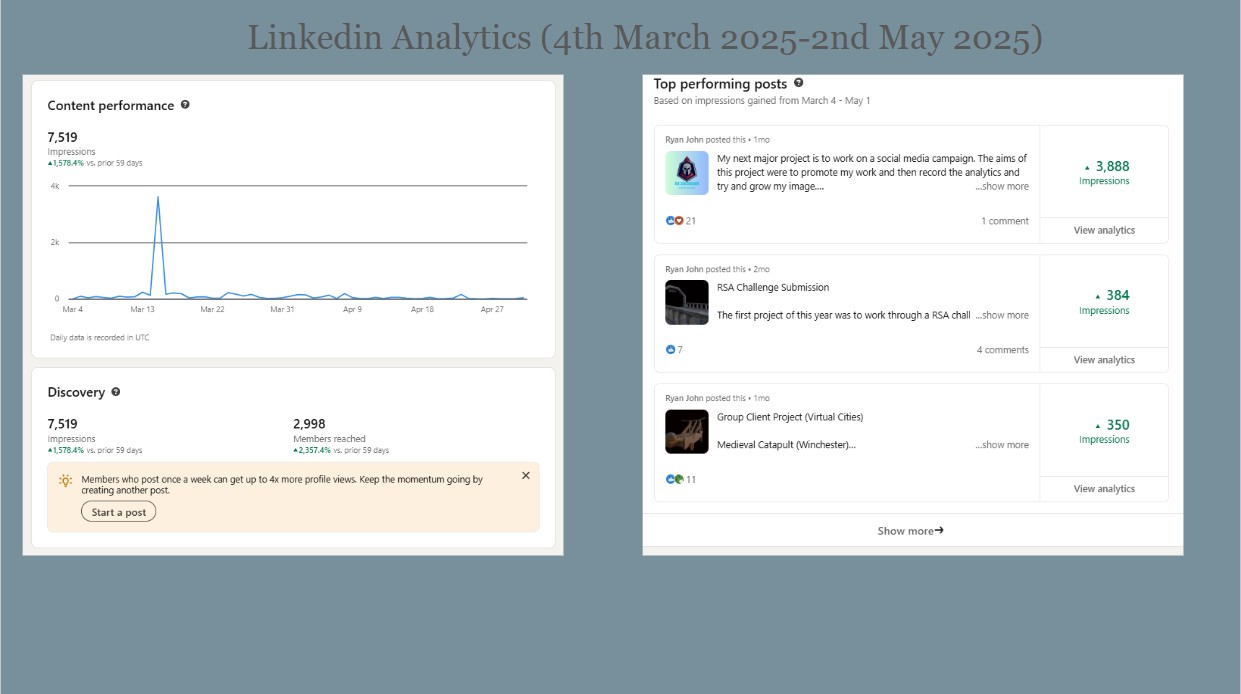Click reaction icons on the 21 reactions post
Screen dimensions: 1241x694
(x=674, y=221)
